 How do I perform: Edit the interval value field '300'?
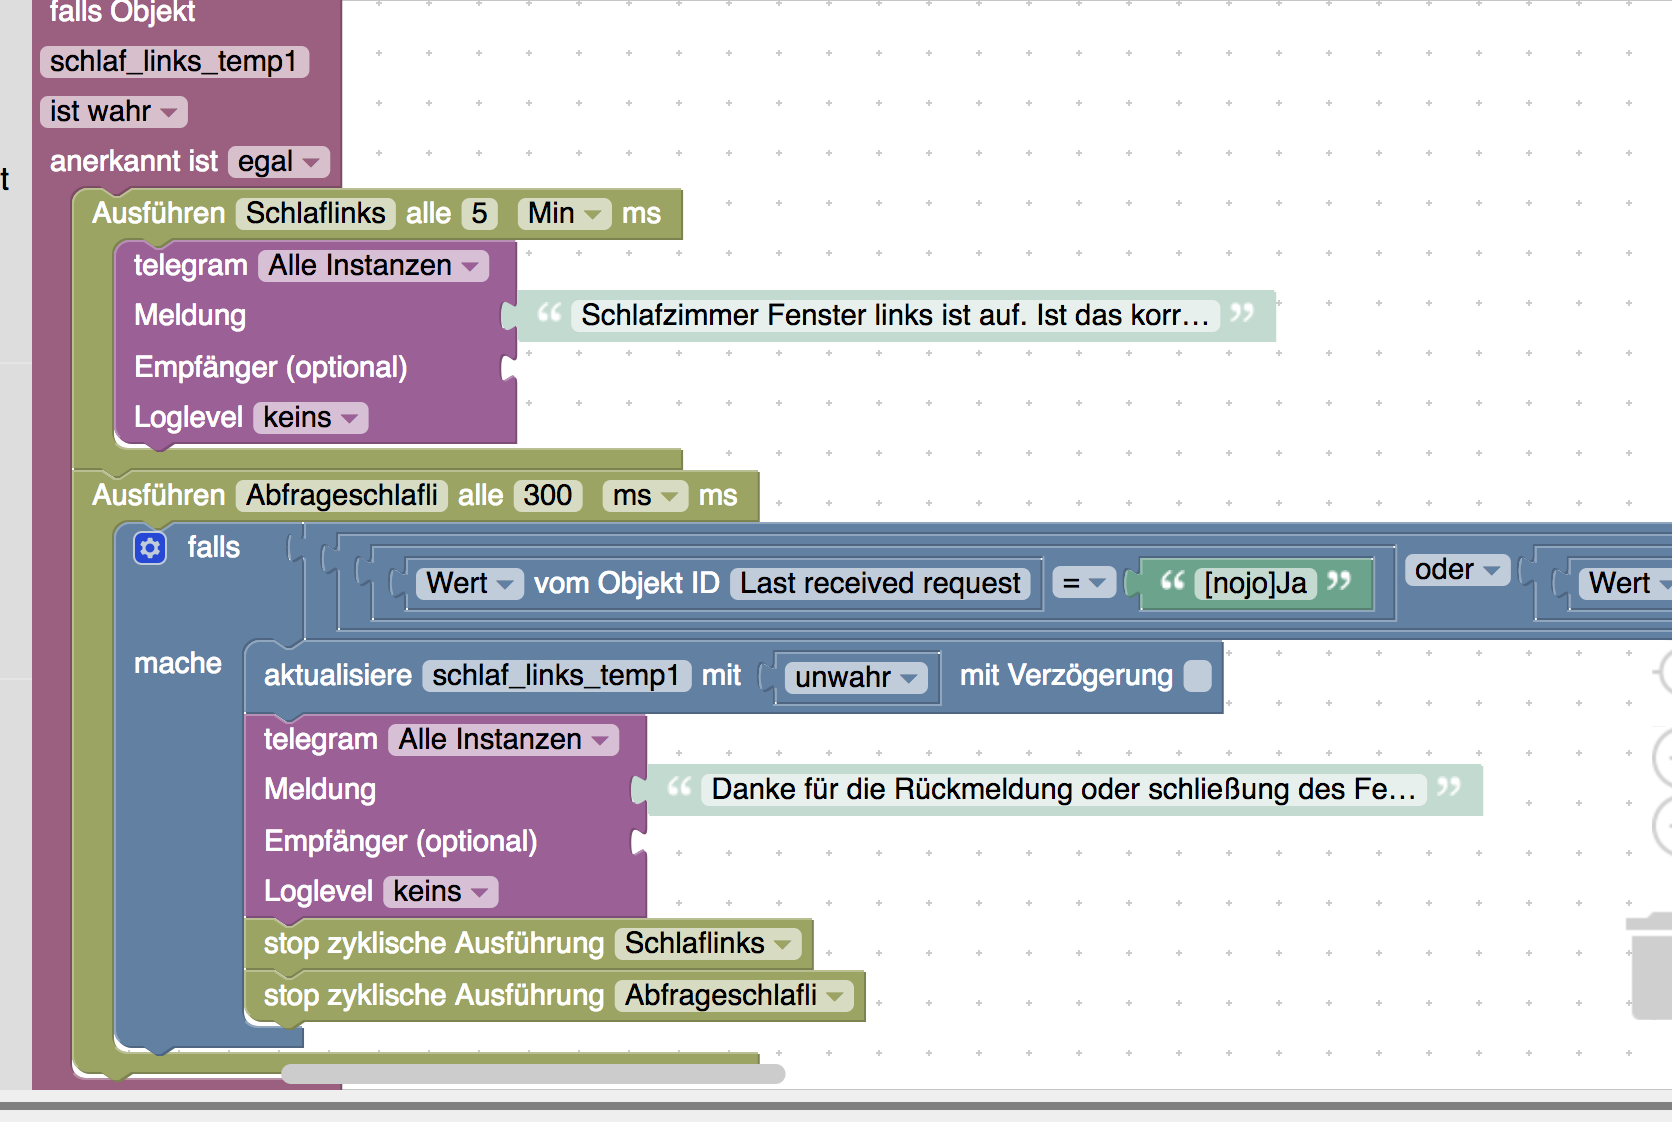[548, 496]
